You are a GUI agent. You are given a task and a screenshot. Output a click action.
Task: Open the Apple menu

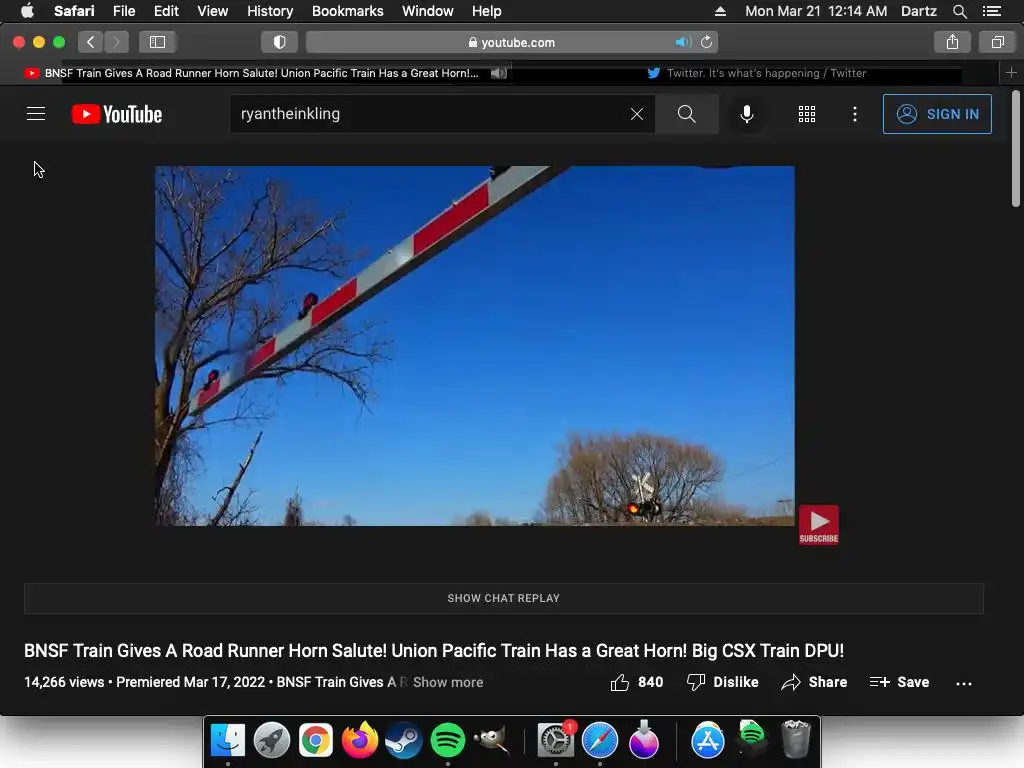click(x=27, y=11)
